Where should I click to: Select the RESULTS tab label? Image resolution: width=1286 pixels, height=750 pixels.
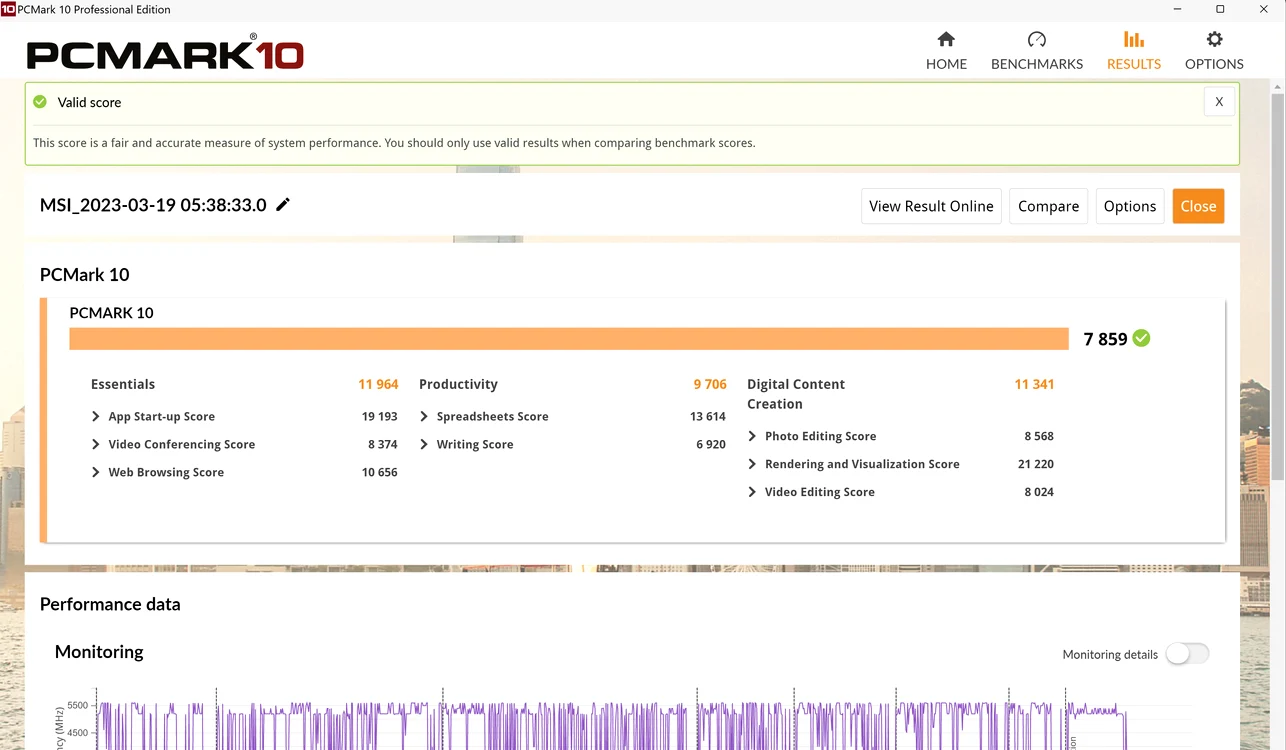[x=1134, y=64]
